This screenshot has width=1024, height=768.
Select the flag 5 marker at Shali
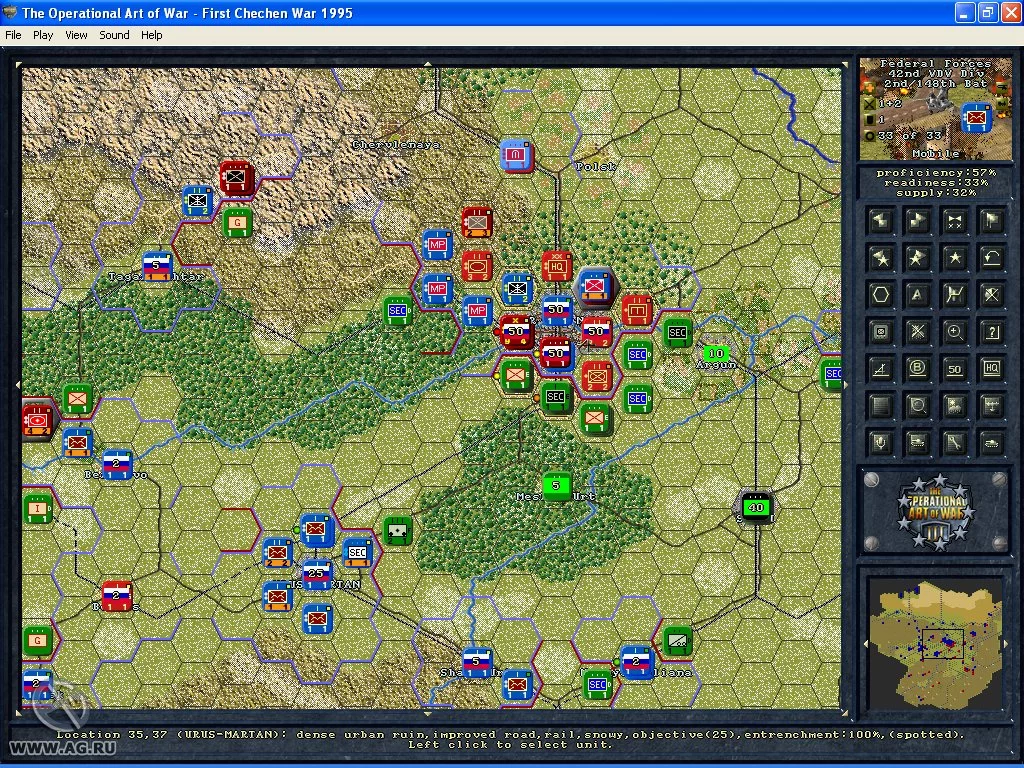477,662
